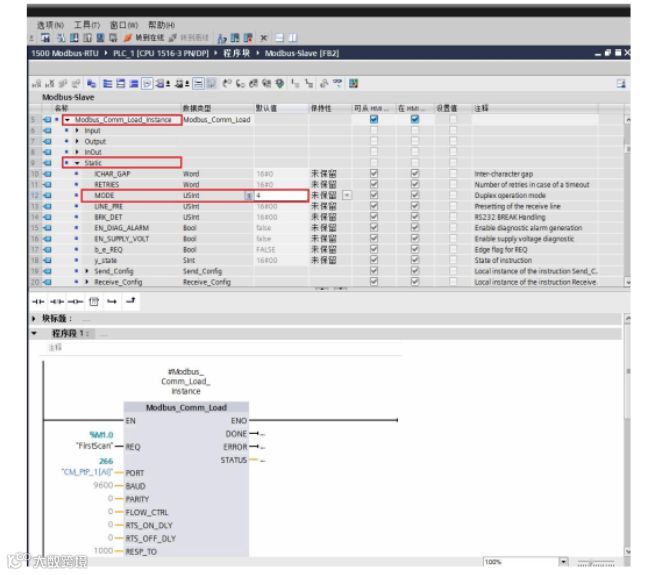Expand the Output section

77,141
